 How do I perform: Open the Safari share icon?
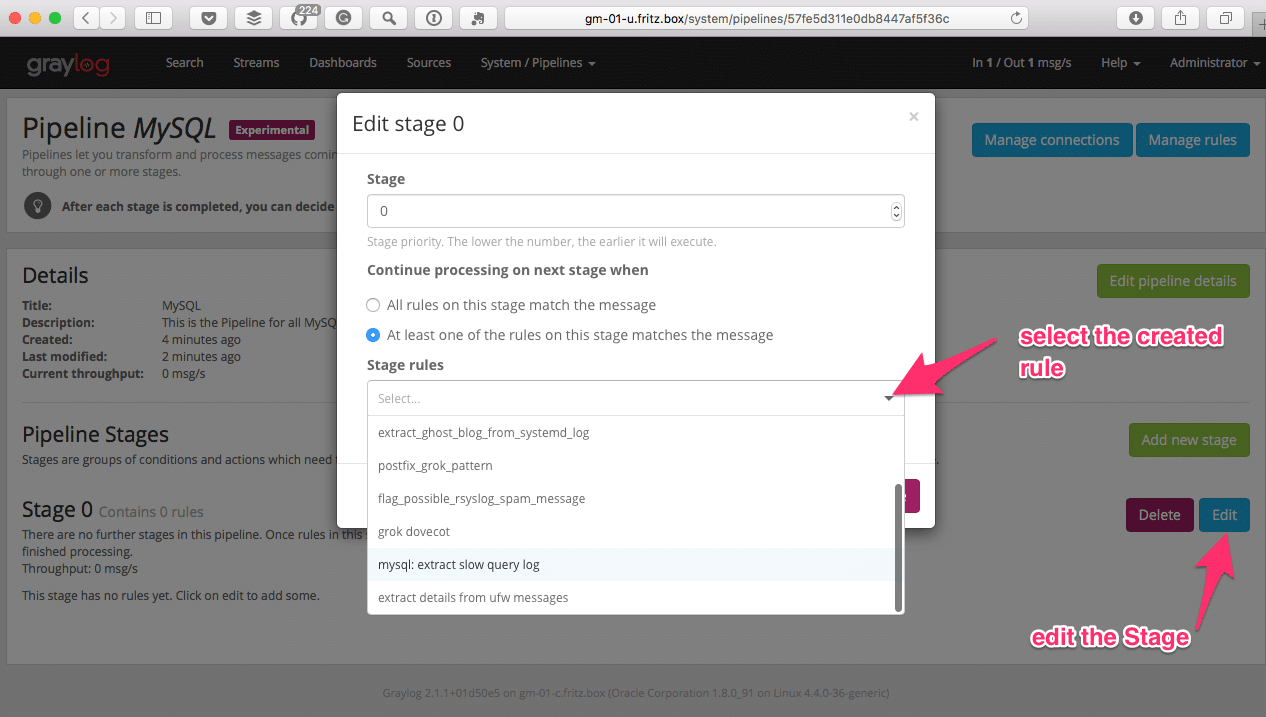click(x=1180, y=18)
